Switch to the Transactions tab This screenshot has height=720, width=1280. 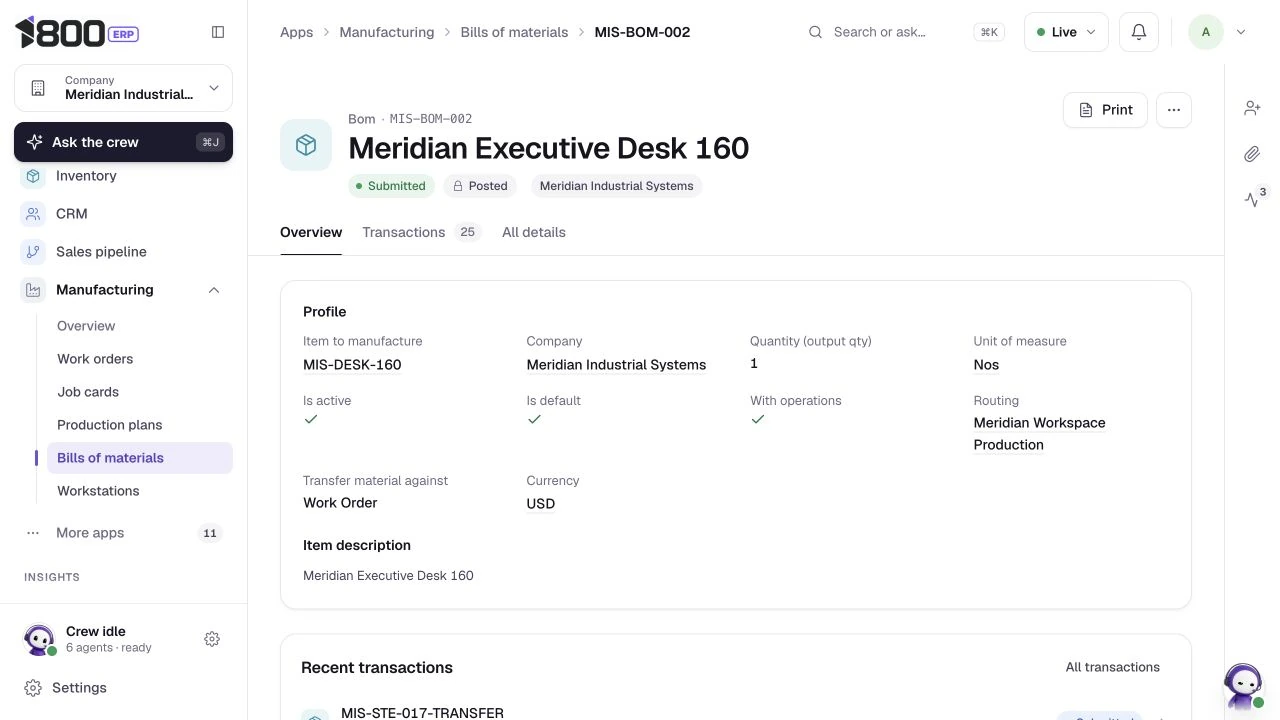pyautogui.click(x=421, y=232)
